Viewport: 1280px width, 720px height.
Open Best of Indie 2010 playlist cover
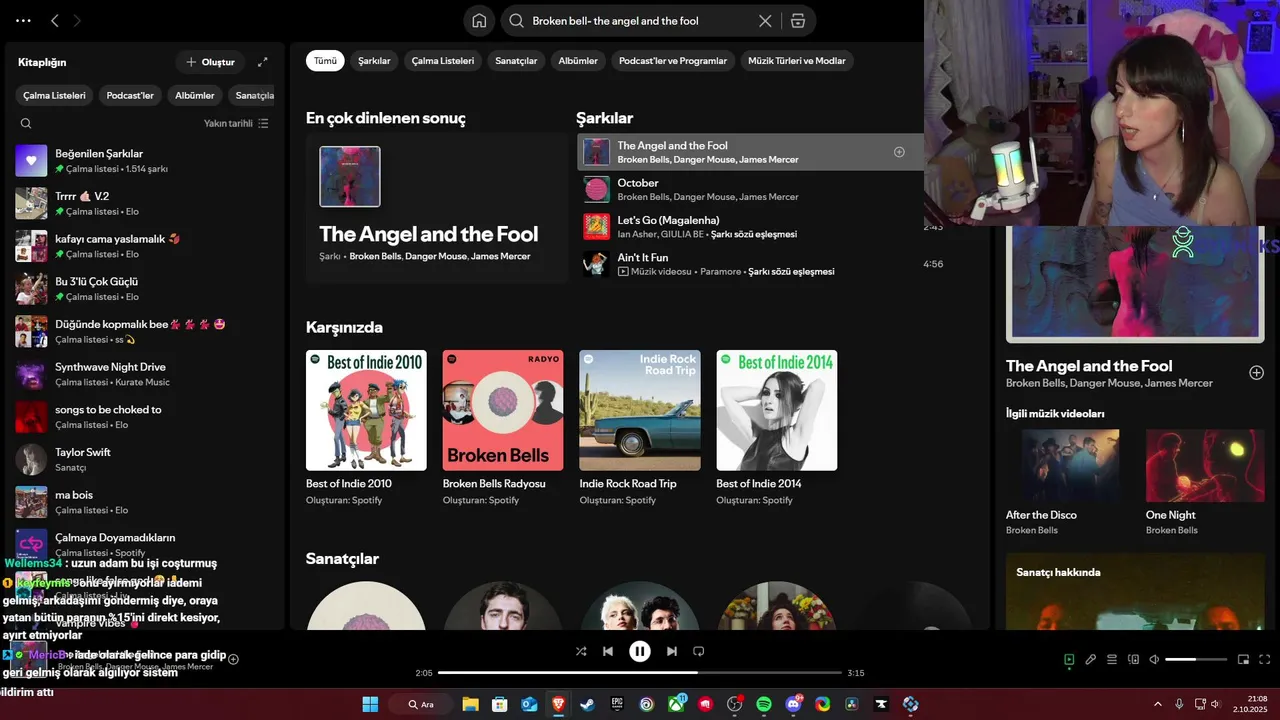(x=366, y=410)
